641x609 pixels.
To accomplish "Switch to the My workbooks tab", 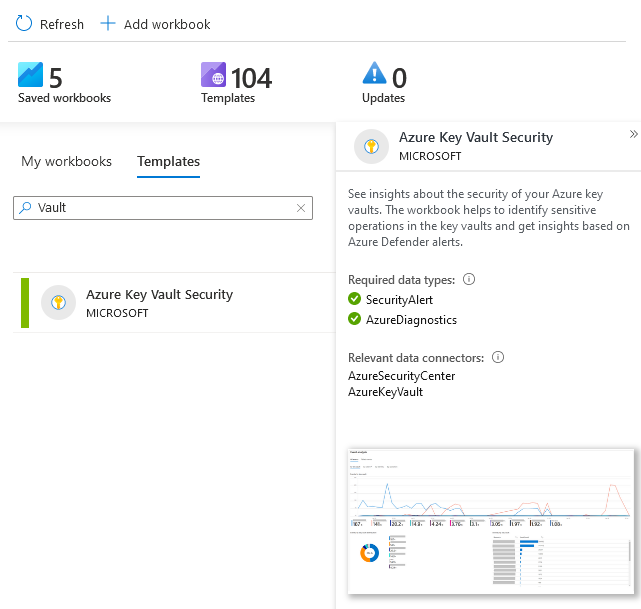I will pyautogui.click(x=66, y=162).
